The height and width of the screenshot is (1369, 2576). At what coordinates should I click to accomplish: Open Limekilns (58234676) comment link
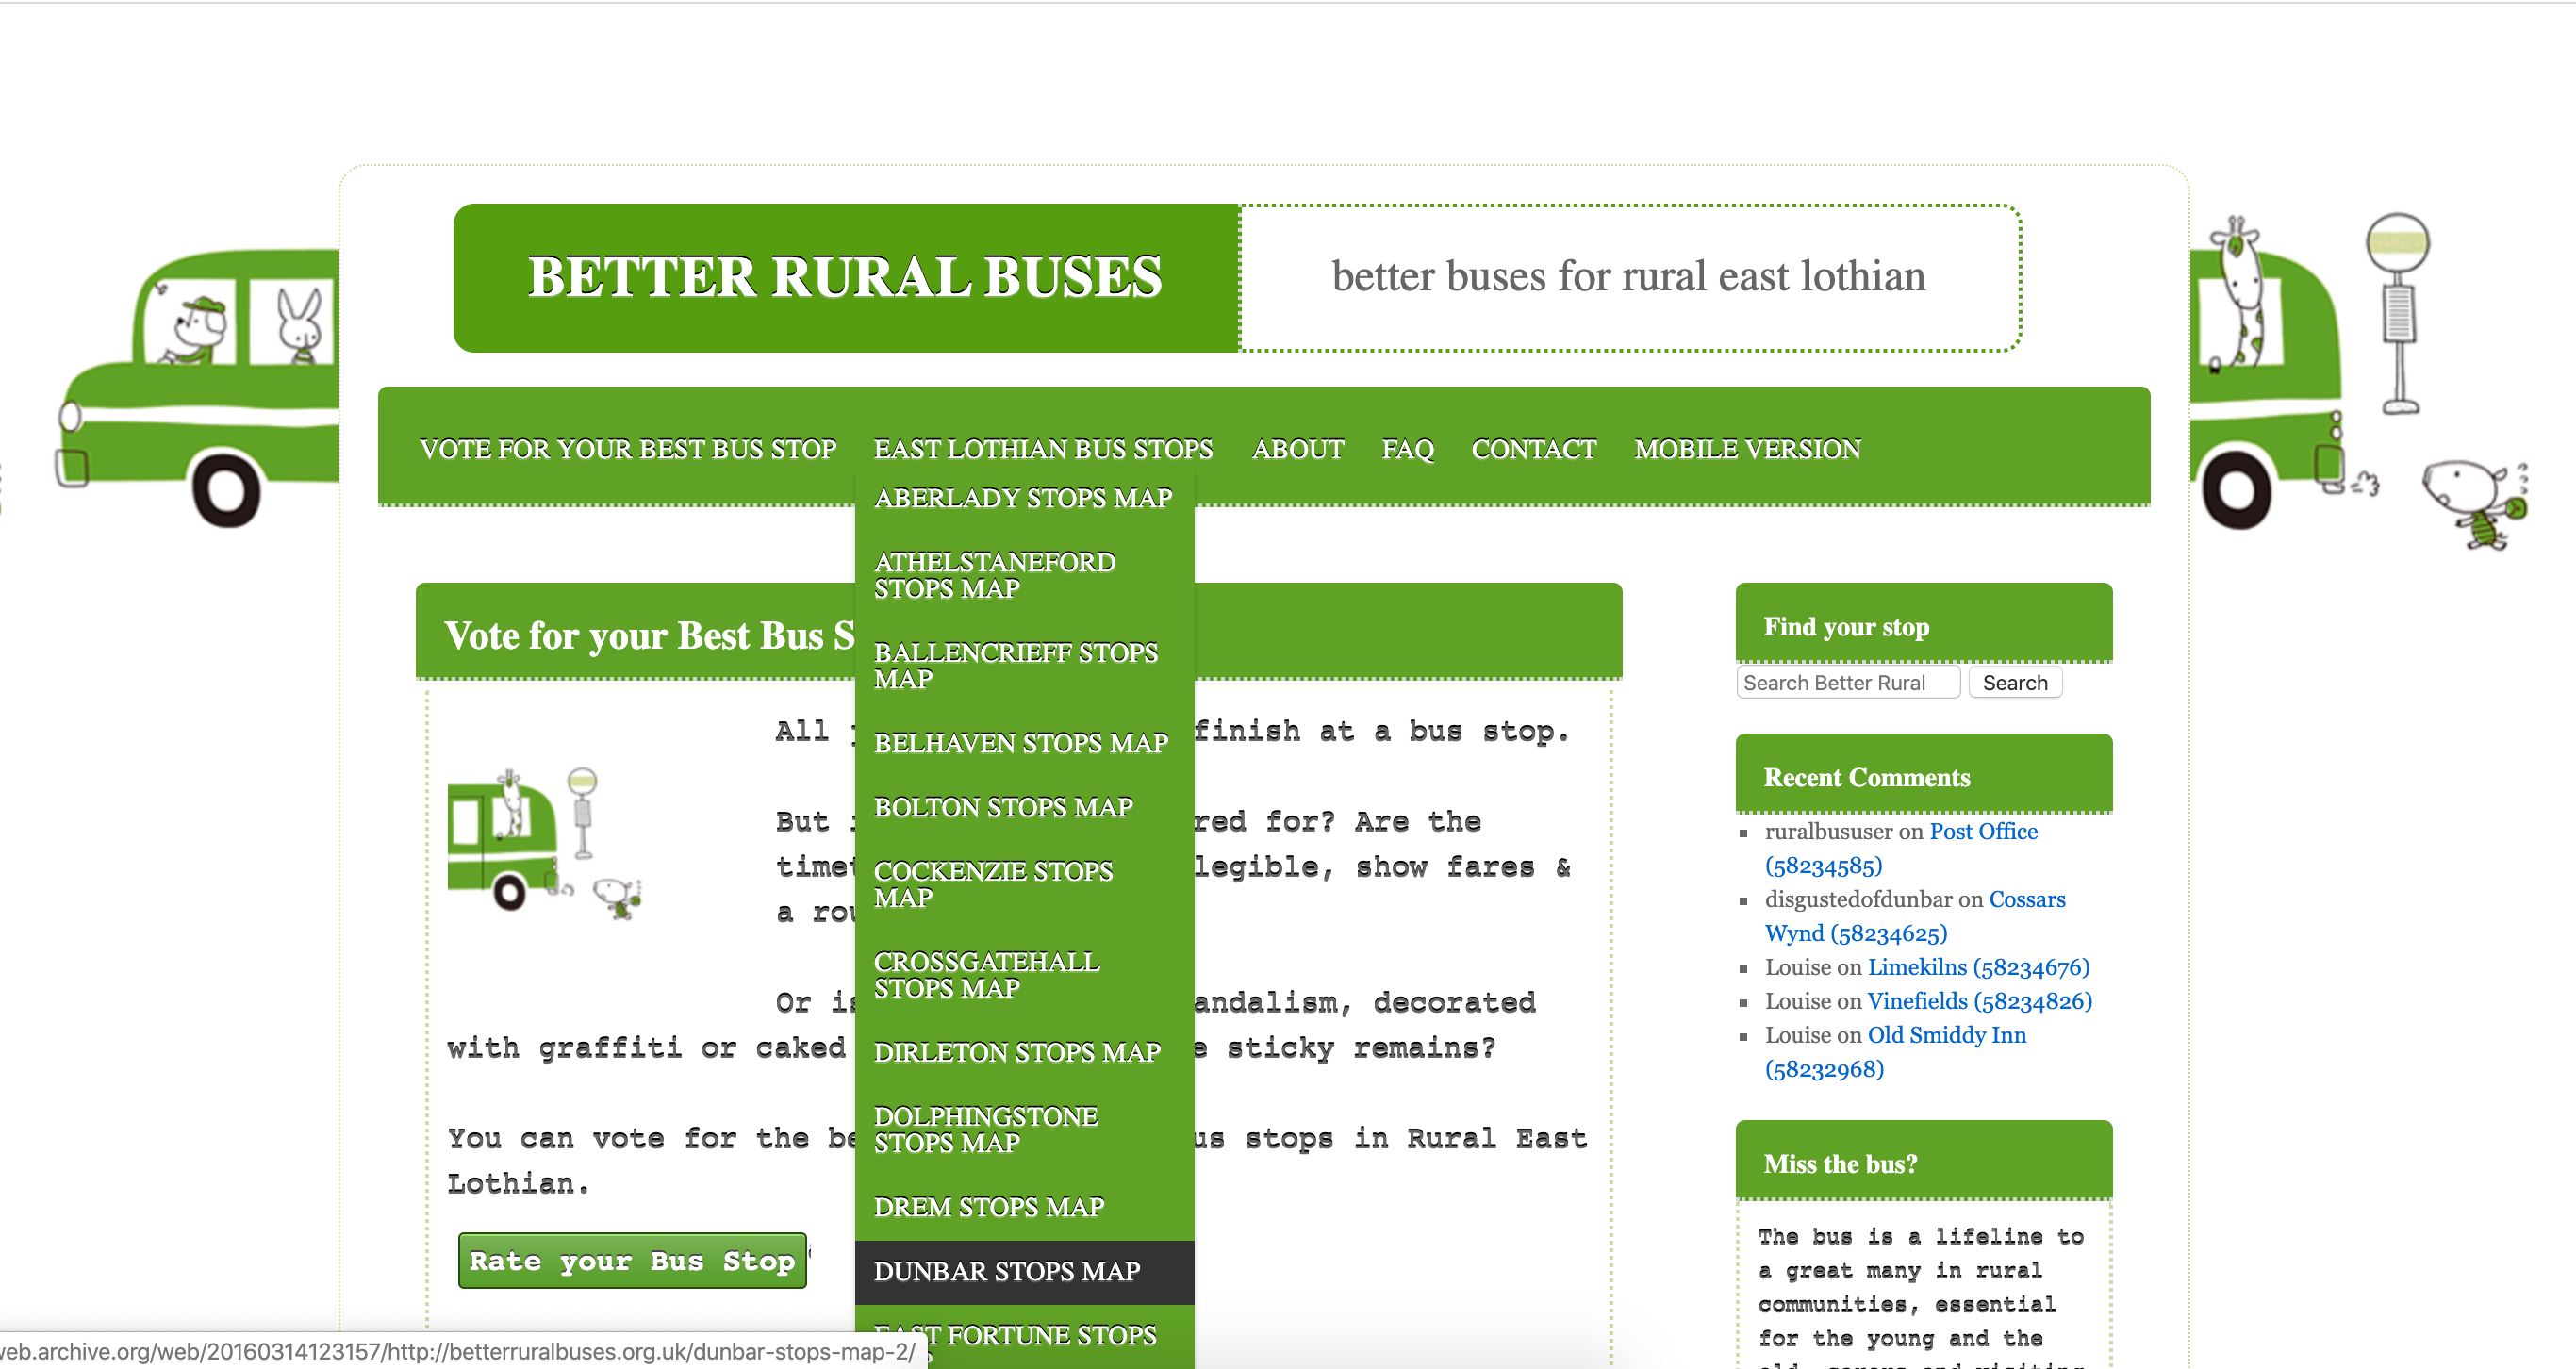click(x=1978, y=967)
